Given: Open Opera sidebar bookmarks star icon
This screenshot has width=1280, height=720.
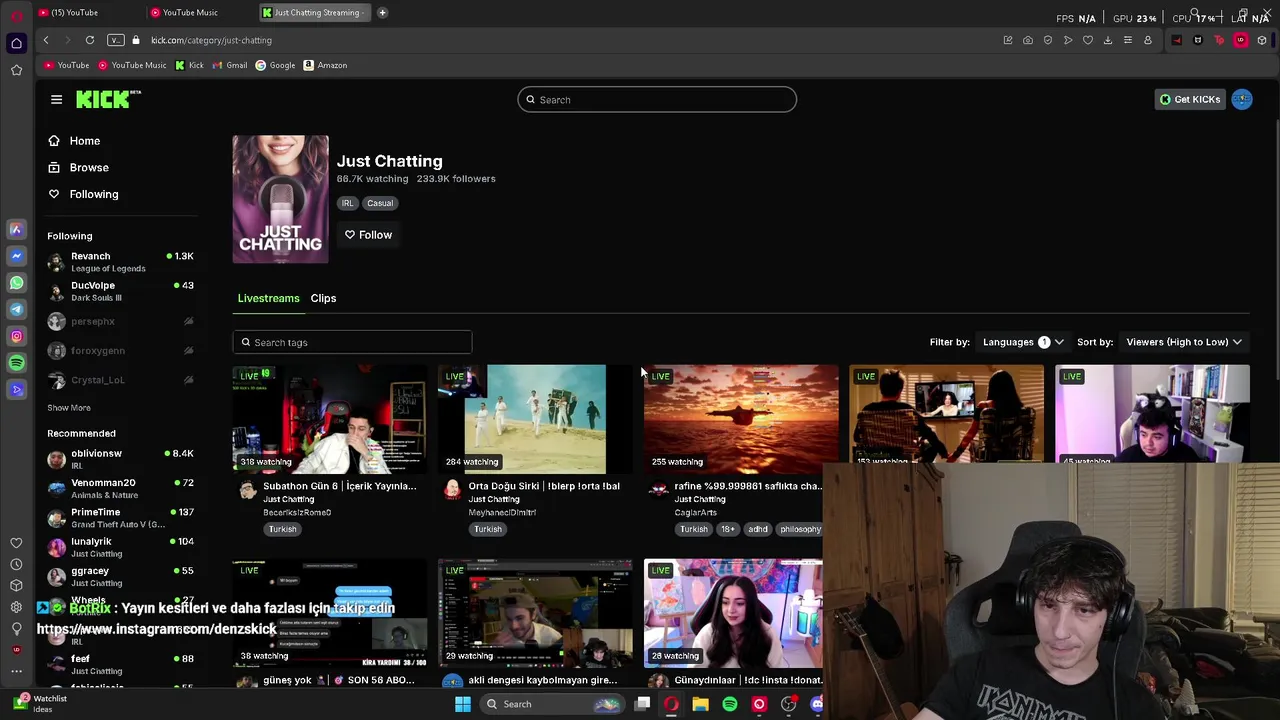Looking at the screenshot, I should (x=16, y=70).
